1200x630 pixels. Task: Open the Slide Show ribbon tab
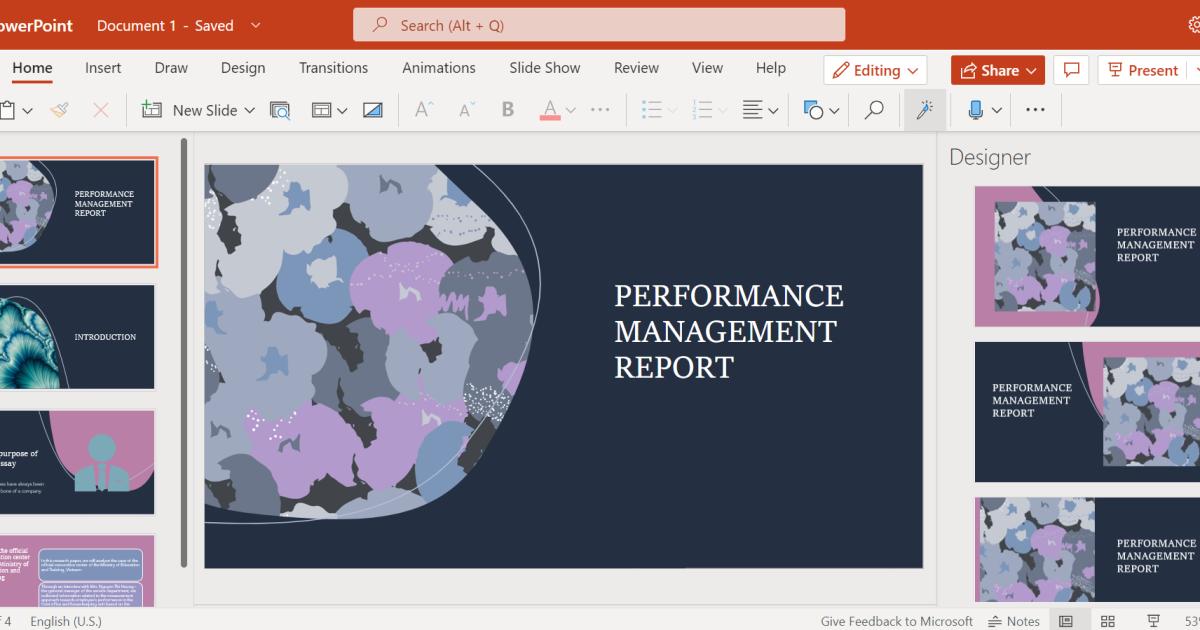(544, 67)
